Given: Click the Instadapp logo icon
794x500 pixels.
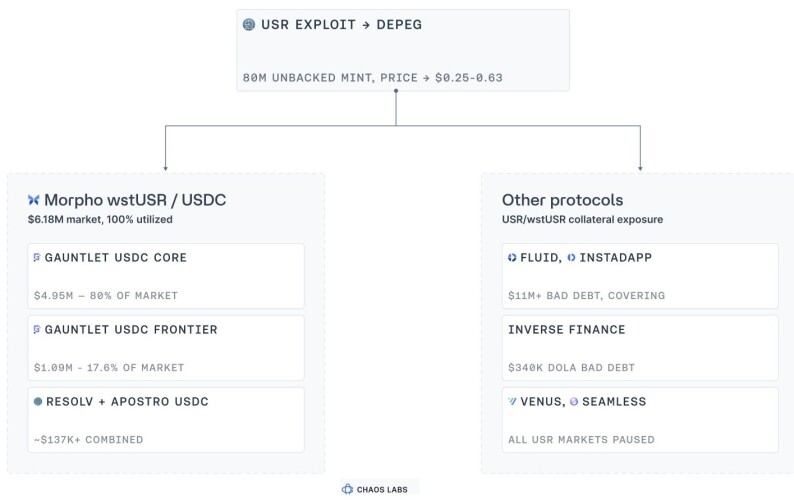Looking at the screenshot, I should pyautogui.click(x=571, y=257).
